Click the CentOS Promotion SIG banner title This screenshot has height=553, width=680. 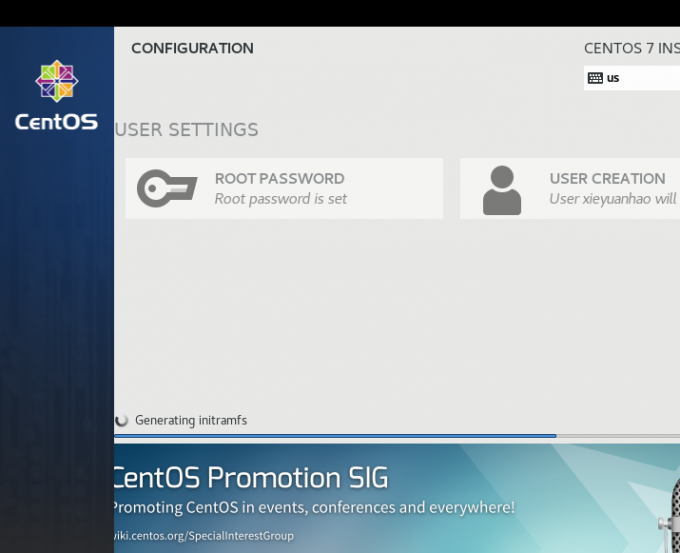click(250, 477)
